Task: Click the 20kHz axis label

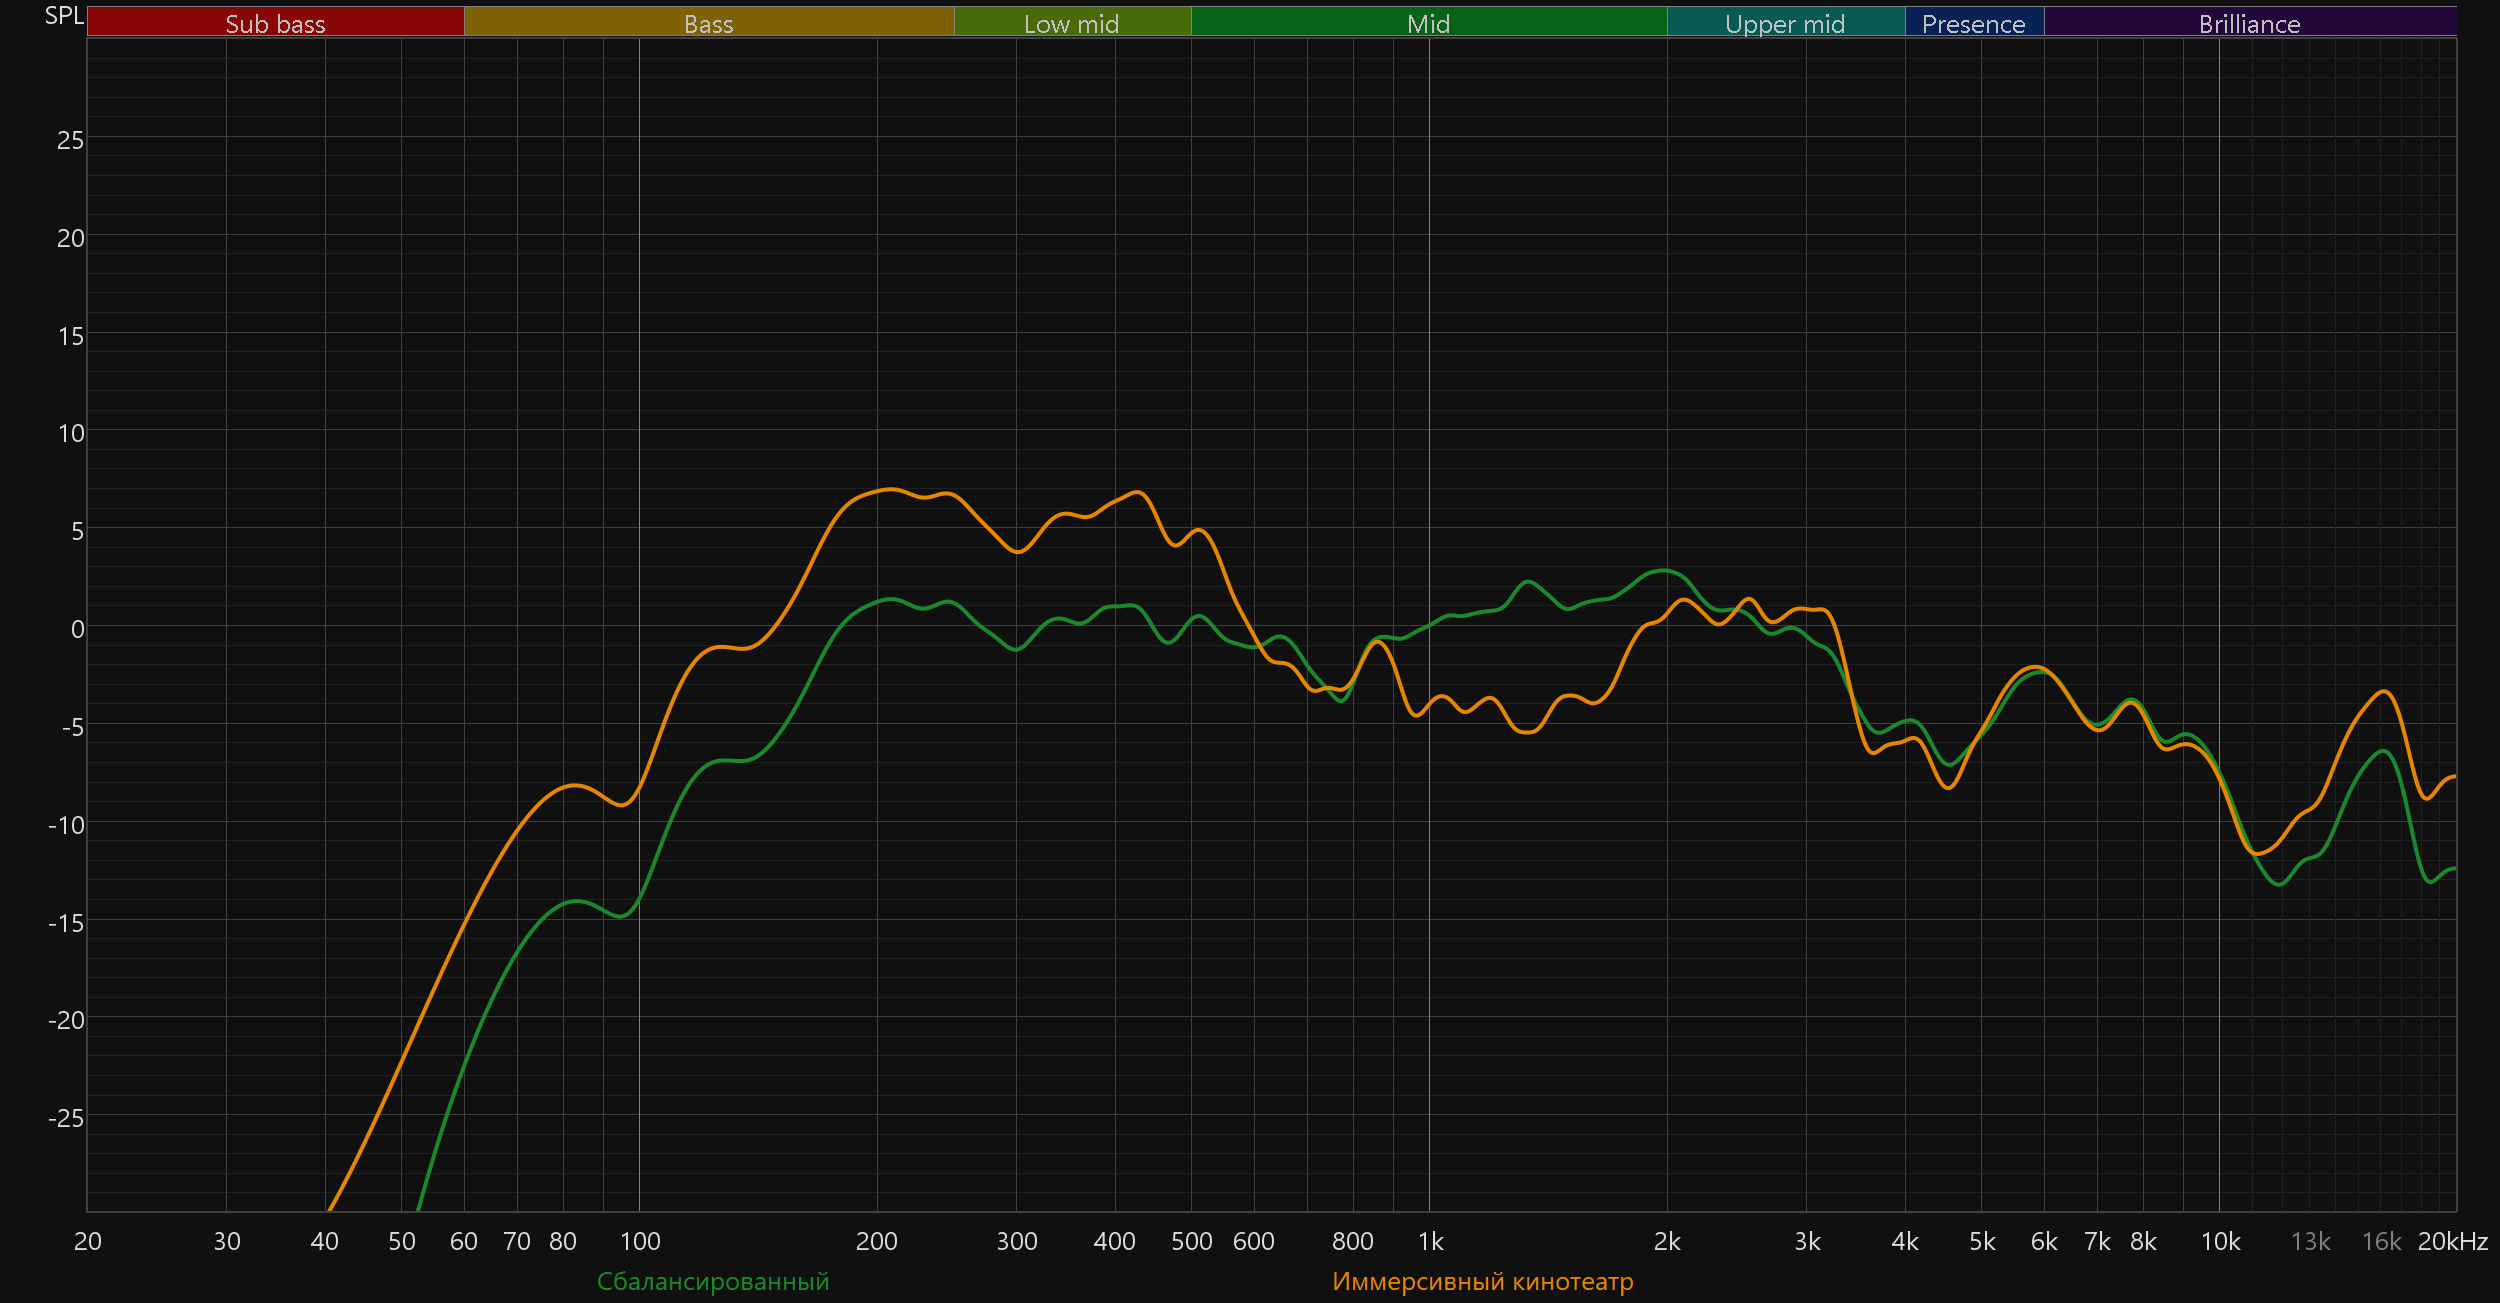Action: [x=2452, y=1241]
